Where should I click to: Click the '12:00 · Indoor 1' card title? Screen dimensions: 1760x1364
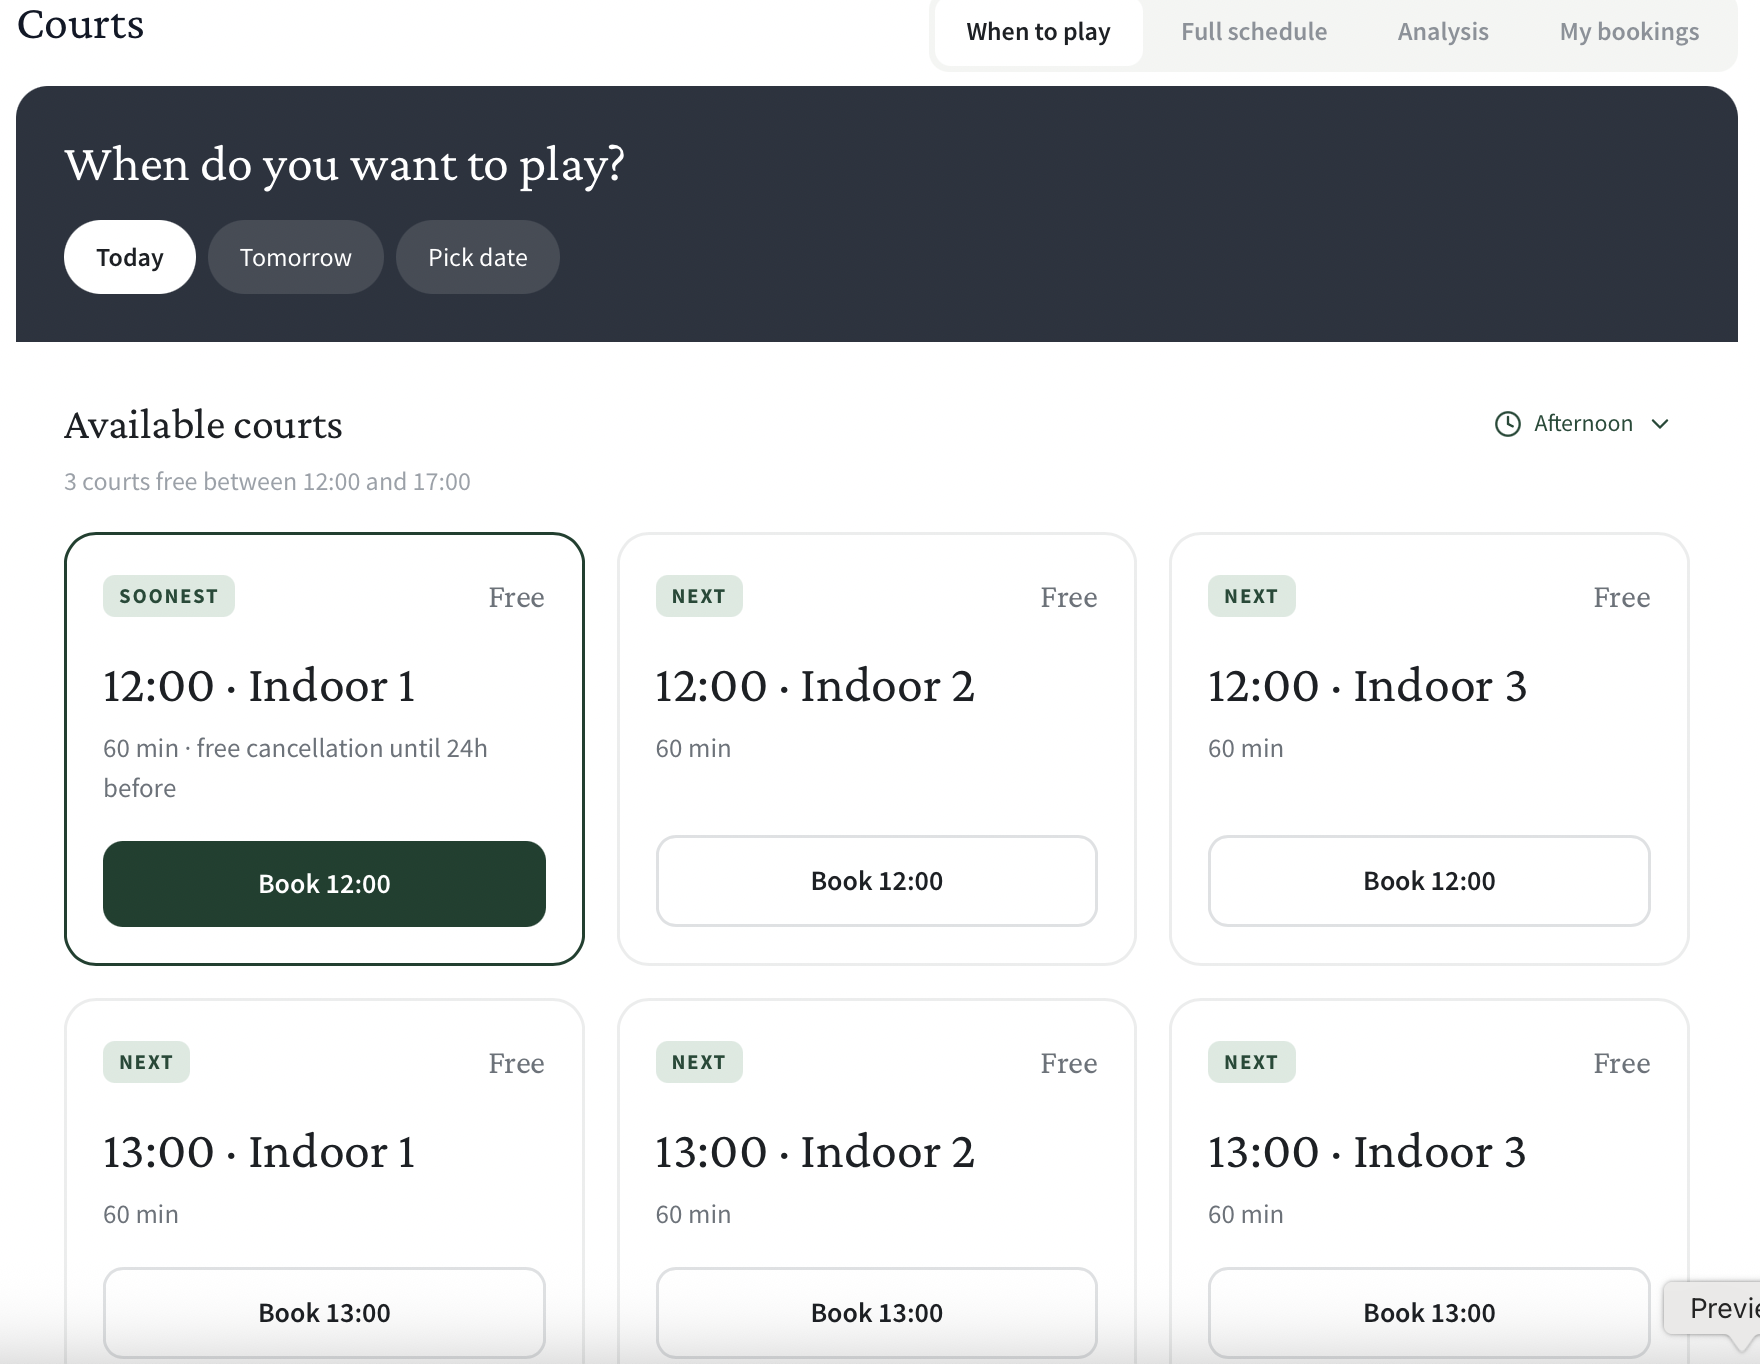(259, 686)
